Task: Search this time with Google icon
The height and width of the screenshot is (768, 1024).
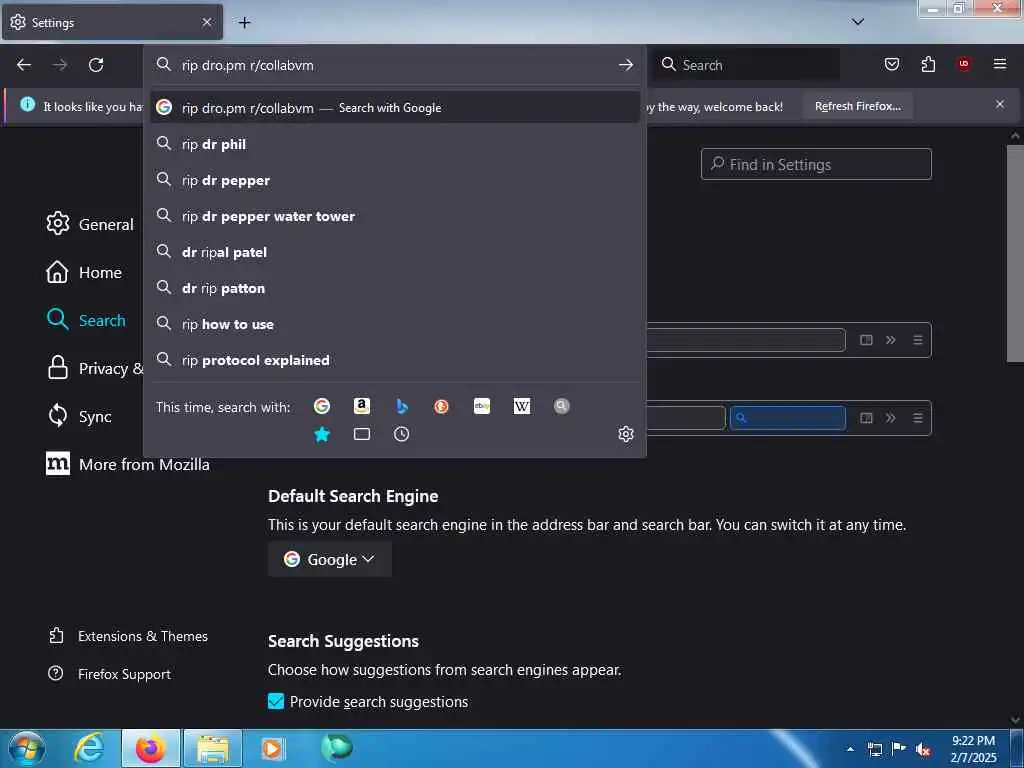Action: [322, 406]
